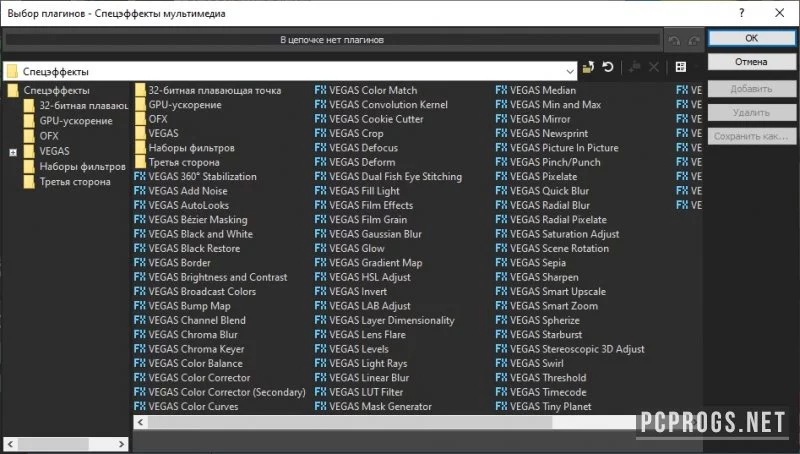Select VEGAS Stereoscopic 3D Adjust
800x454 pixels.
point(570,349)
